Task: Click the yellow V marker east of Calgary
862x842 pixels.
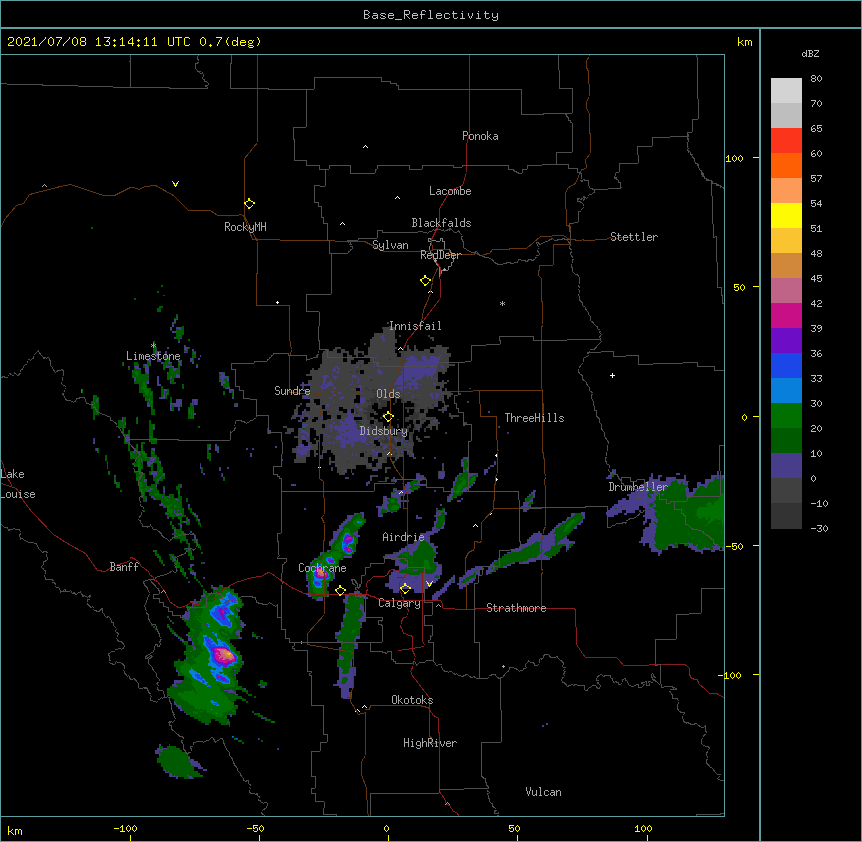Action: [429, 584]
